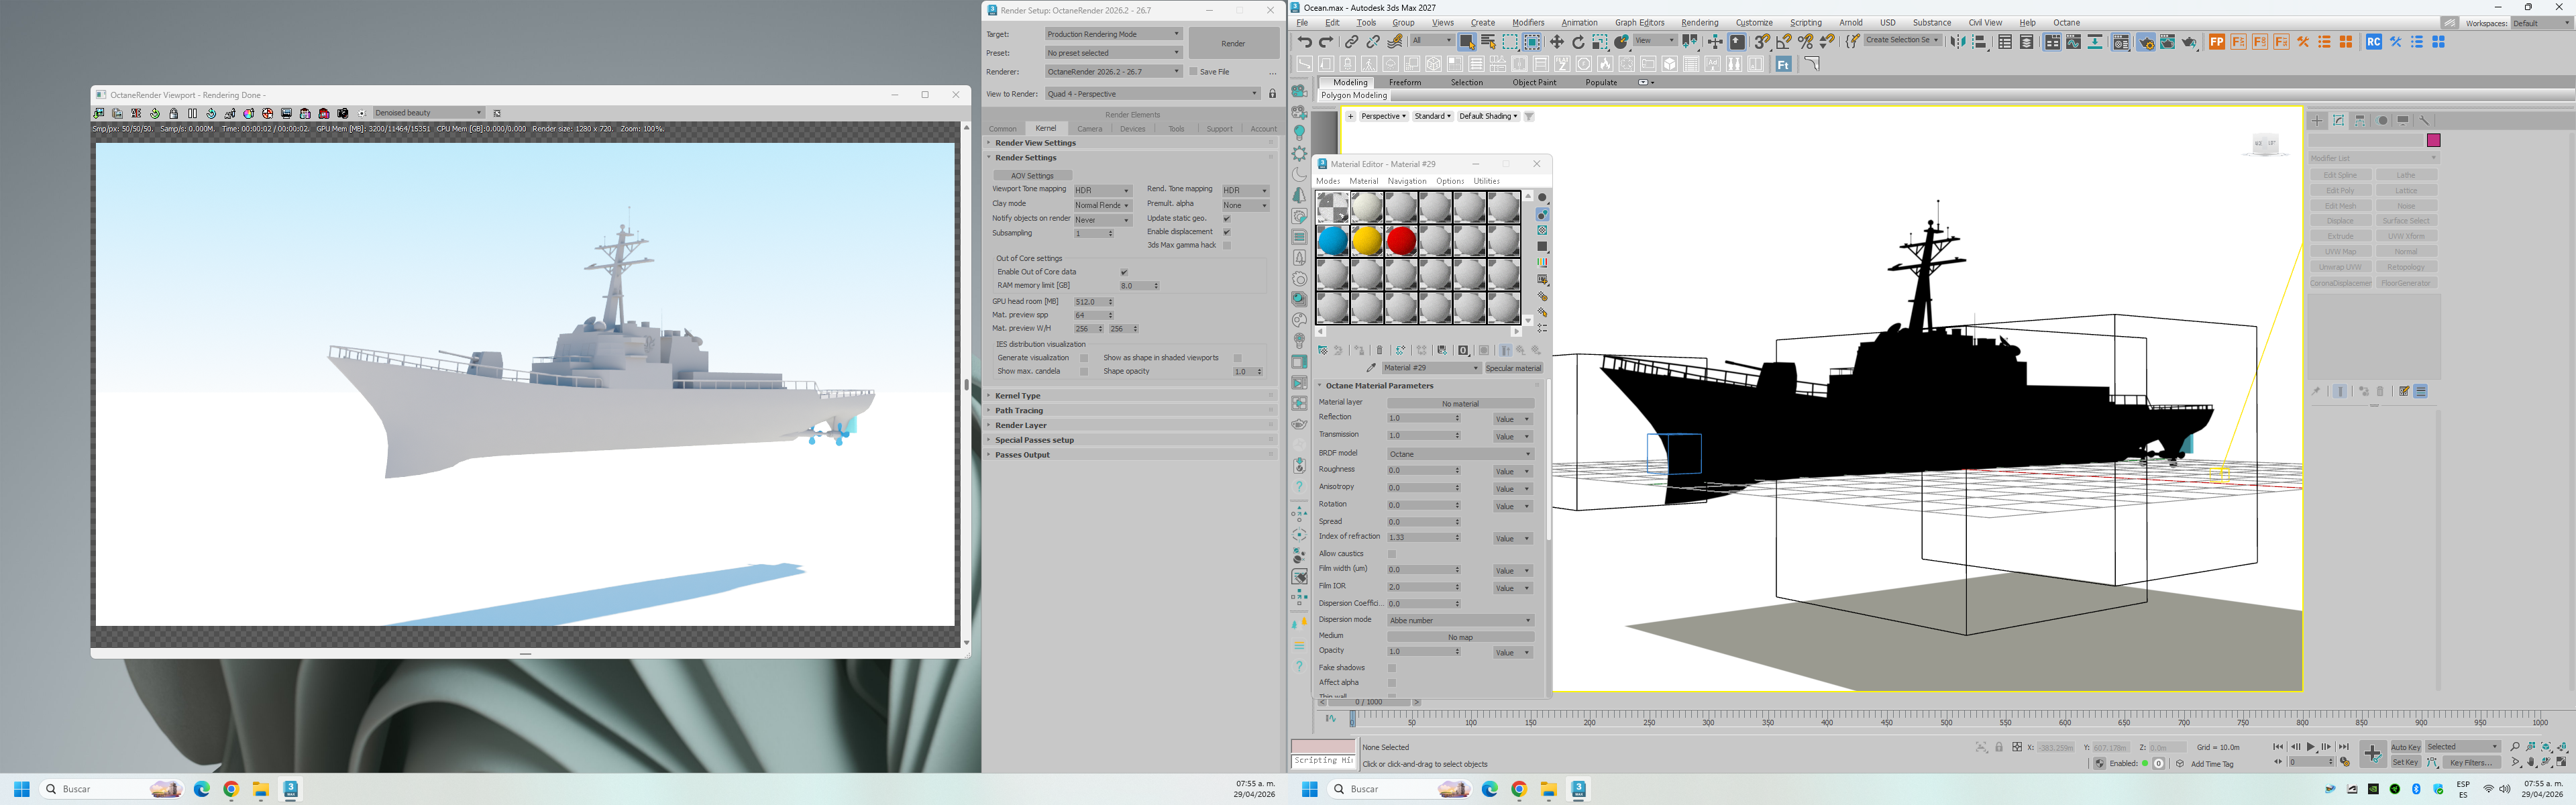2576x805 pixels.
Task: Enable Allow caustics checkbox
Action: 1392,554
